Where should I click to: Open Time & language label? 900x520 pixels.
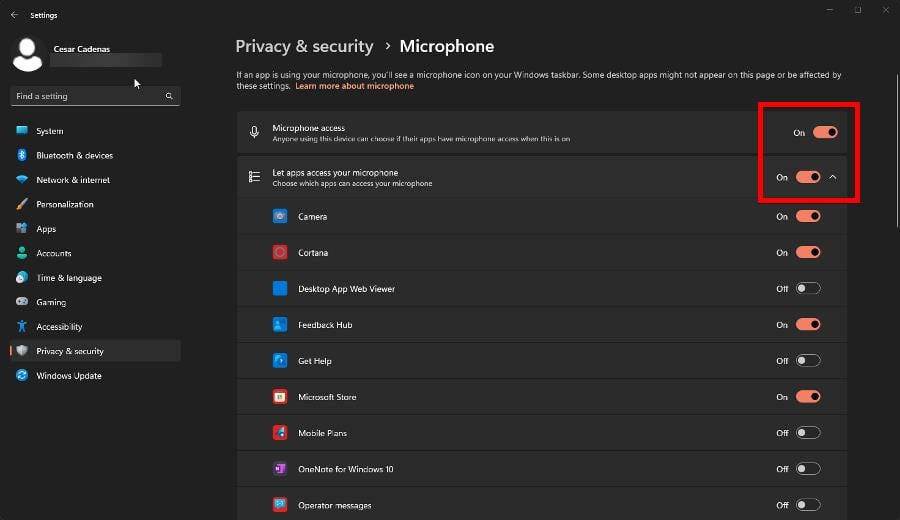[69, 278]
